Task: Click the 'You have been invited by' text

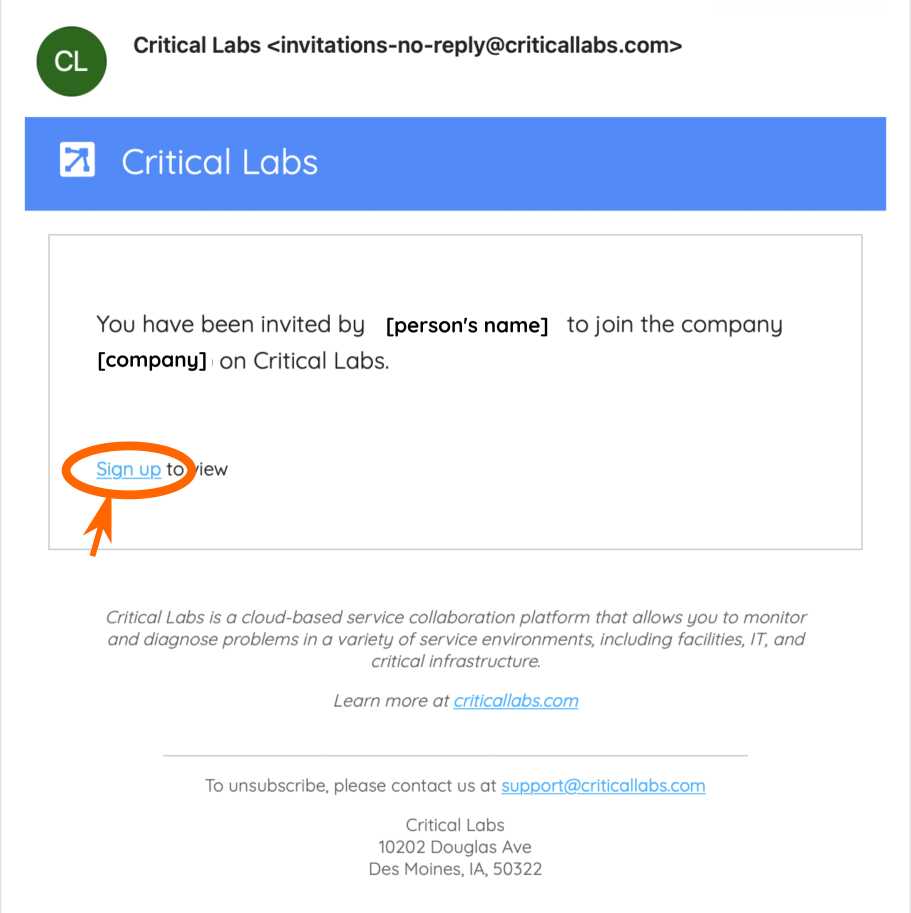Action: click(231, 325)
